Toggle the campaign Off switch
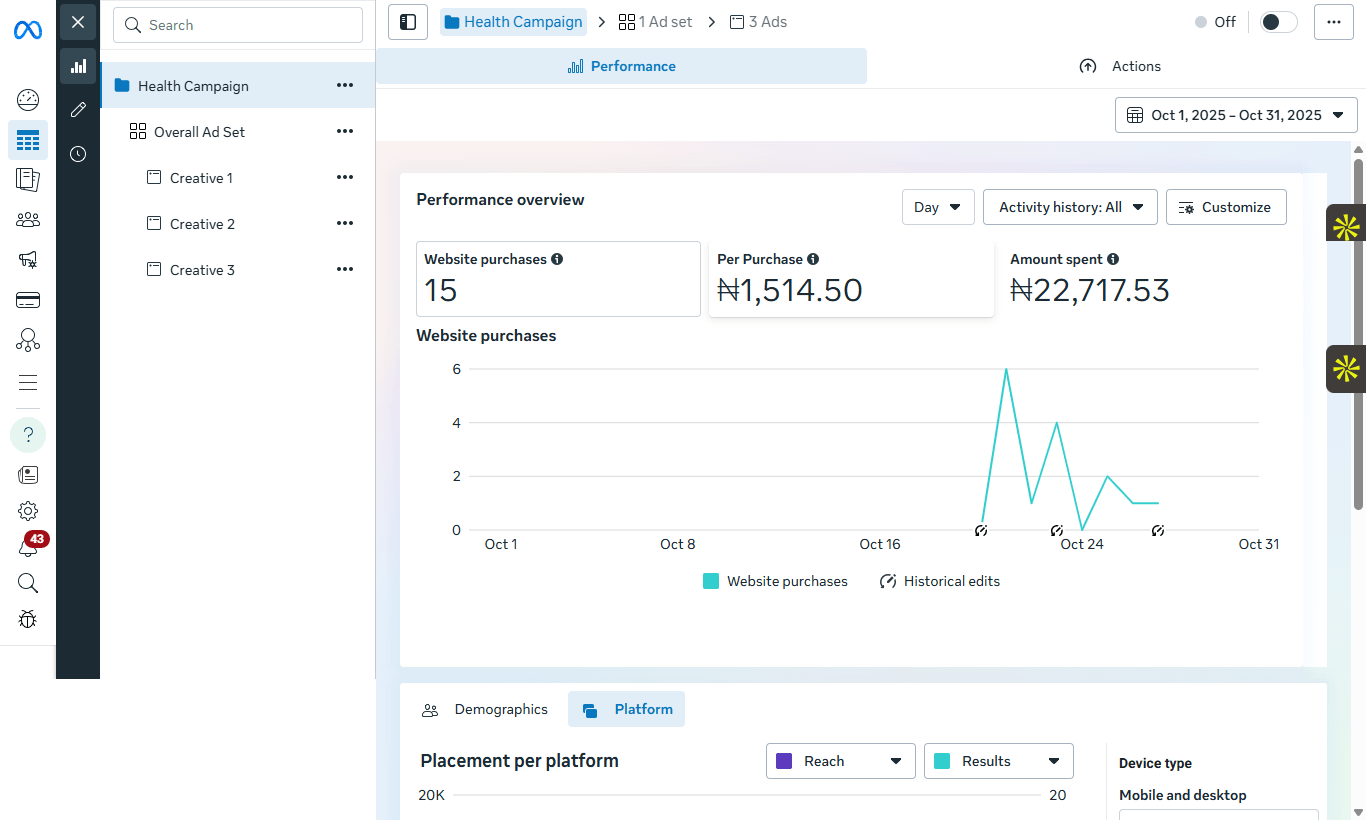 [x=1278, y=22]
